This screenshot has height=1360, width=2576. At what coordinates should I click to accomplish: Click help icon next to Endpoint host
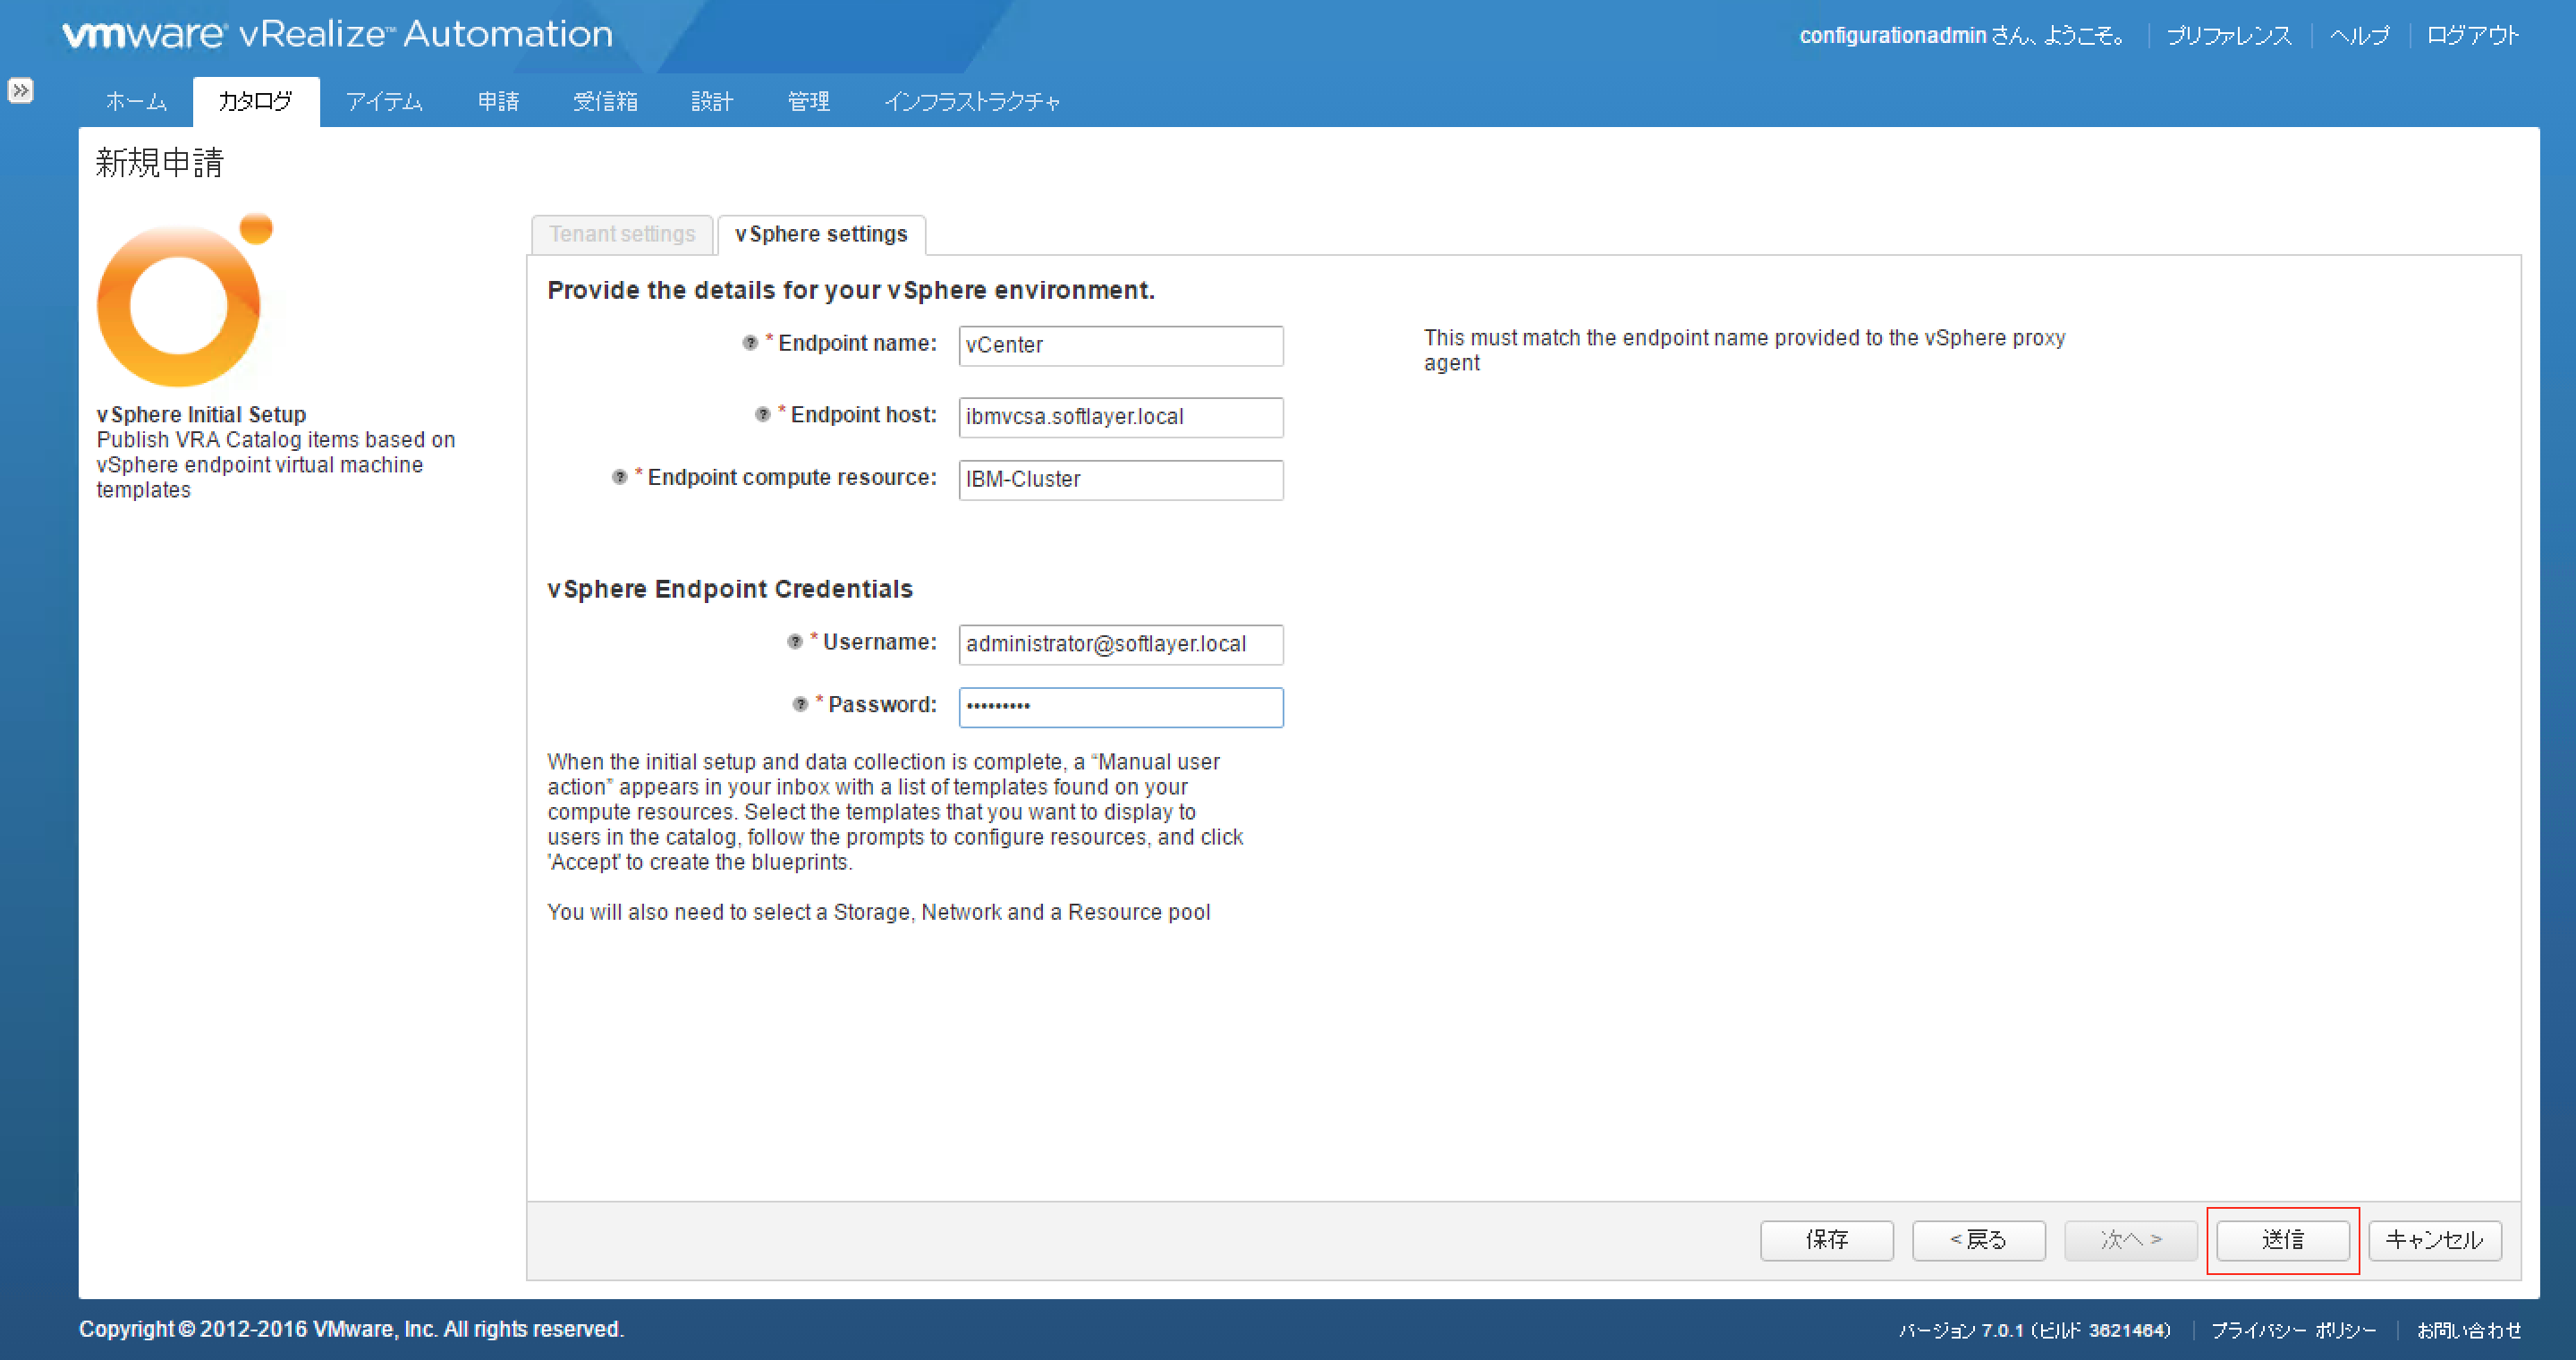(763, 414)
